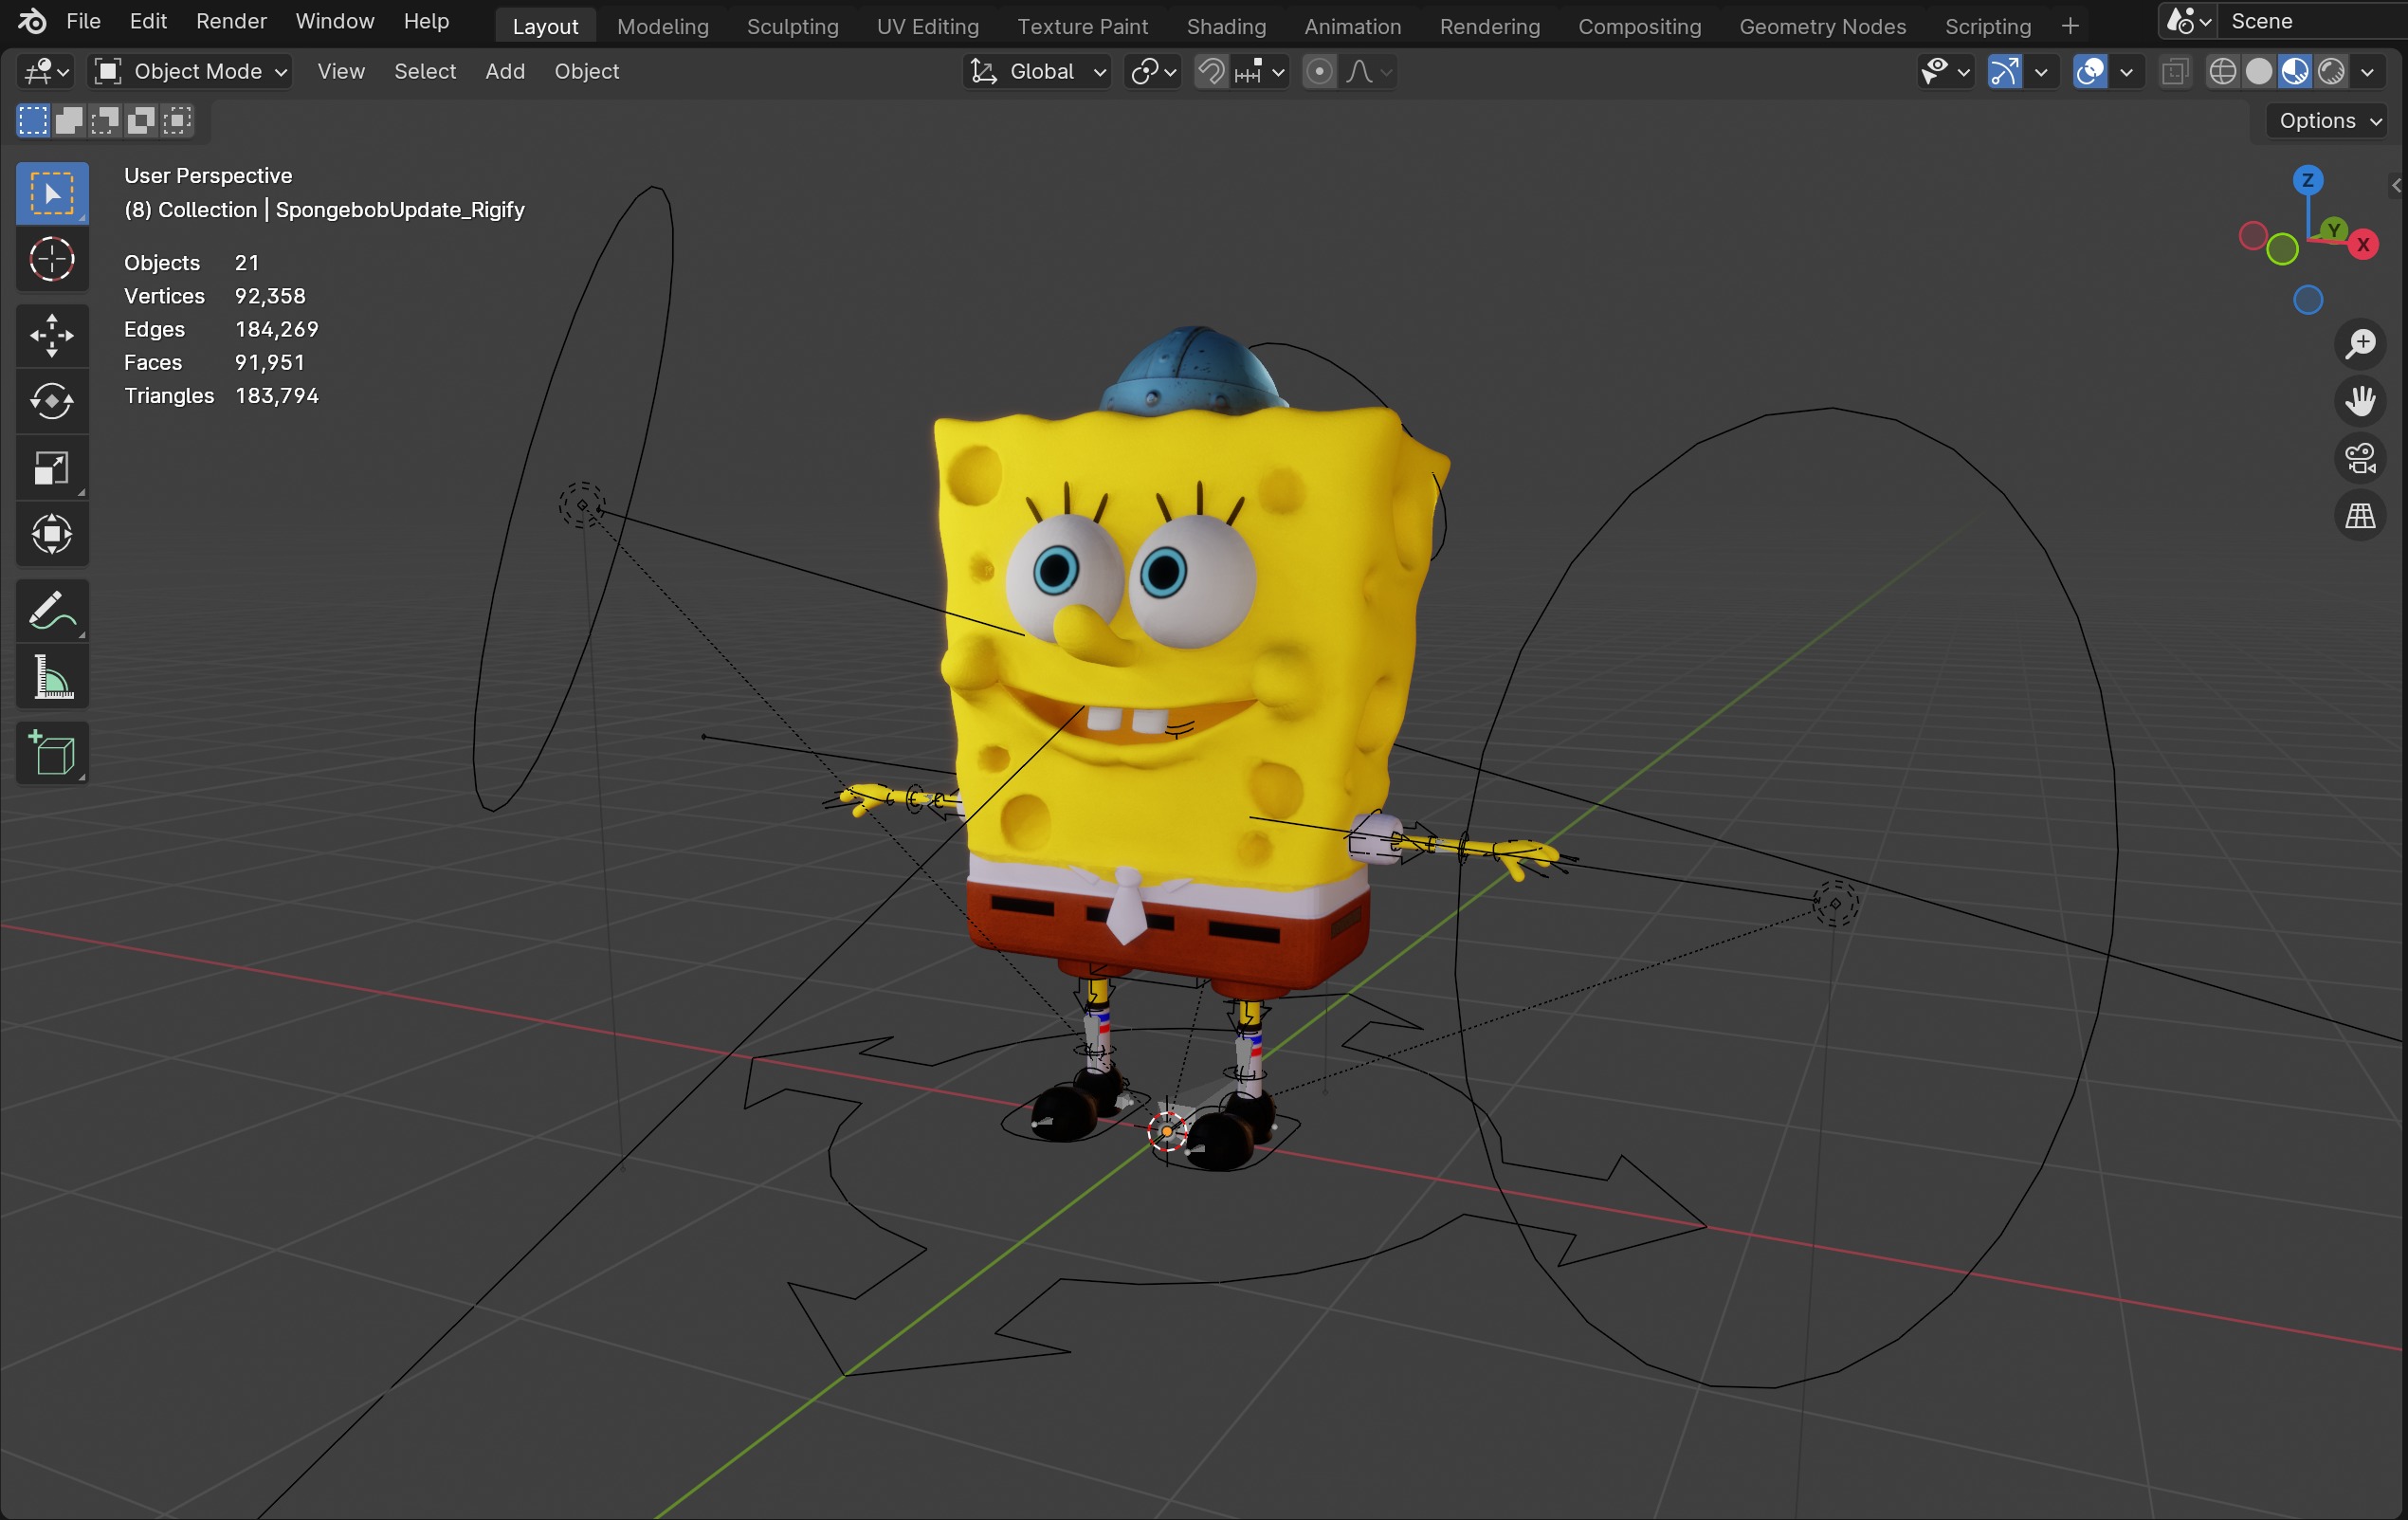This screenshot has height=1520, width=2408.
Task: Toggle Snap magnet icon
Action: tap(1211, 71)
